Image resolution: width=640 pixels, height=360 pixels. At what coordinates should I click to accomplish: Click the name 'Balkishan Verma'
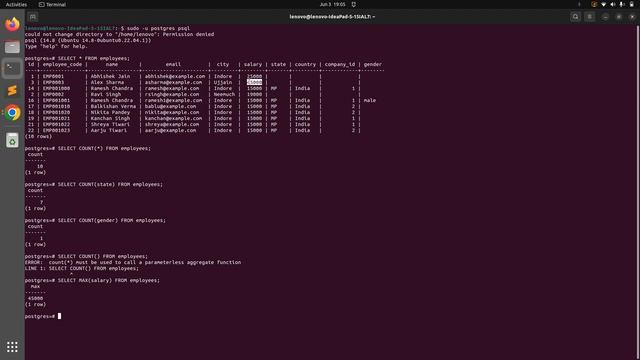(x=113, y=106)
